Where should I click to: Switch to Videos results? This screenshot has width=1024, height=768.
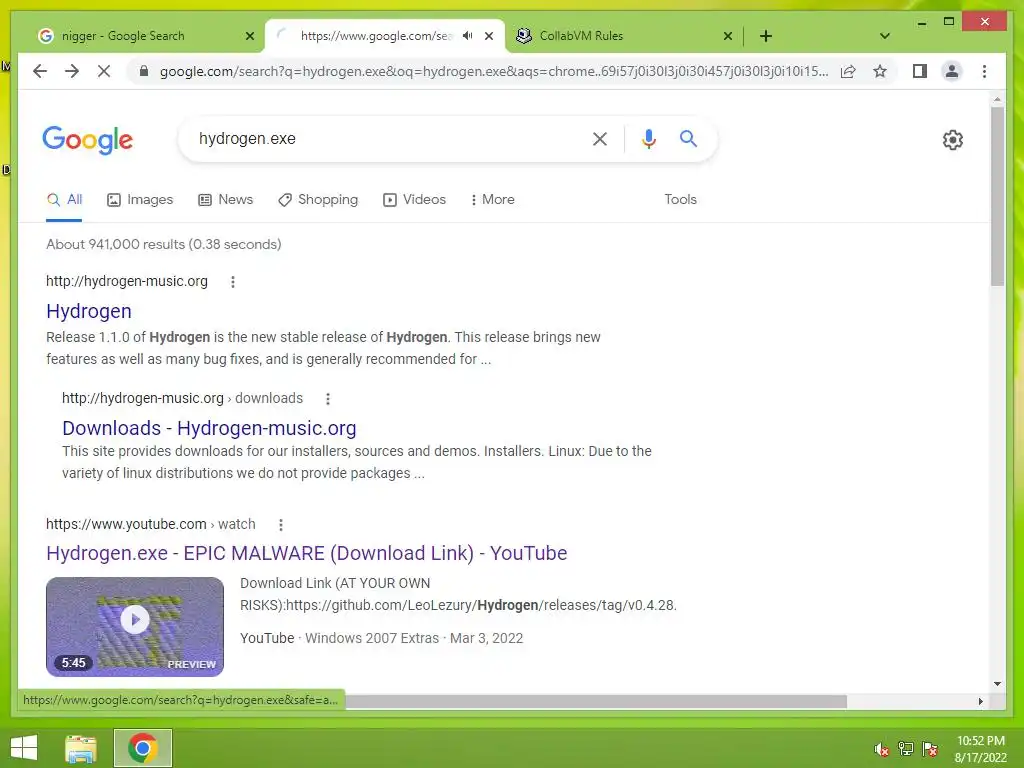414,199
